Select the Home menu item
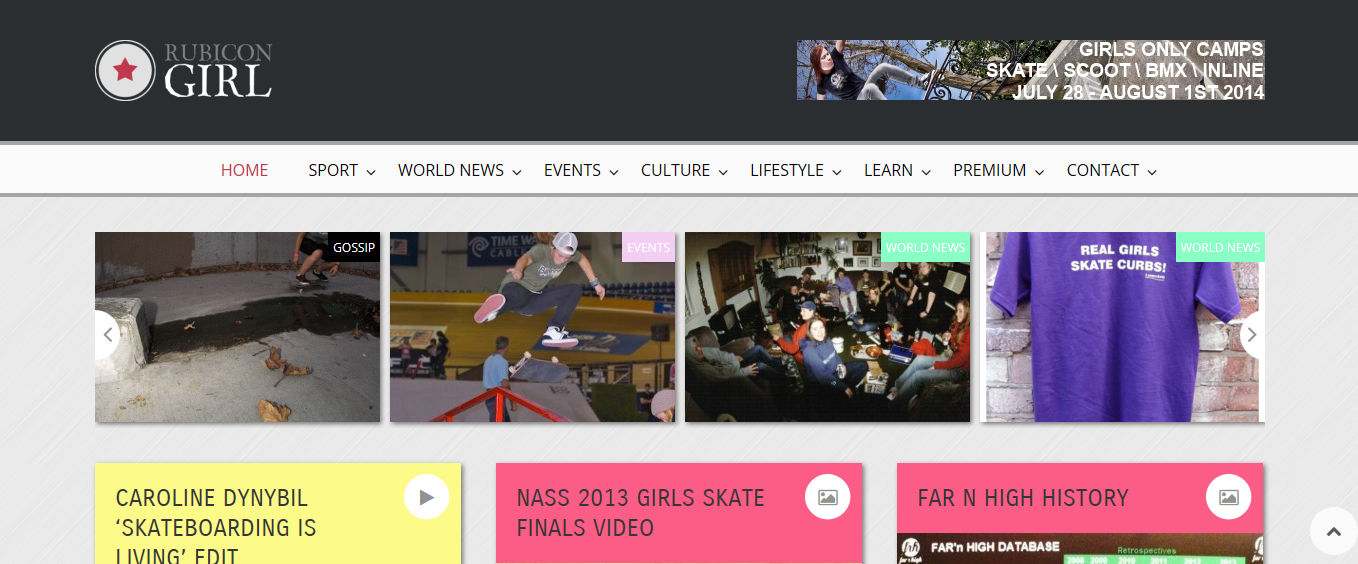The image size is (1358, 564). point(244,170)
